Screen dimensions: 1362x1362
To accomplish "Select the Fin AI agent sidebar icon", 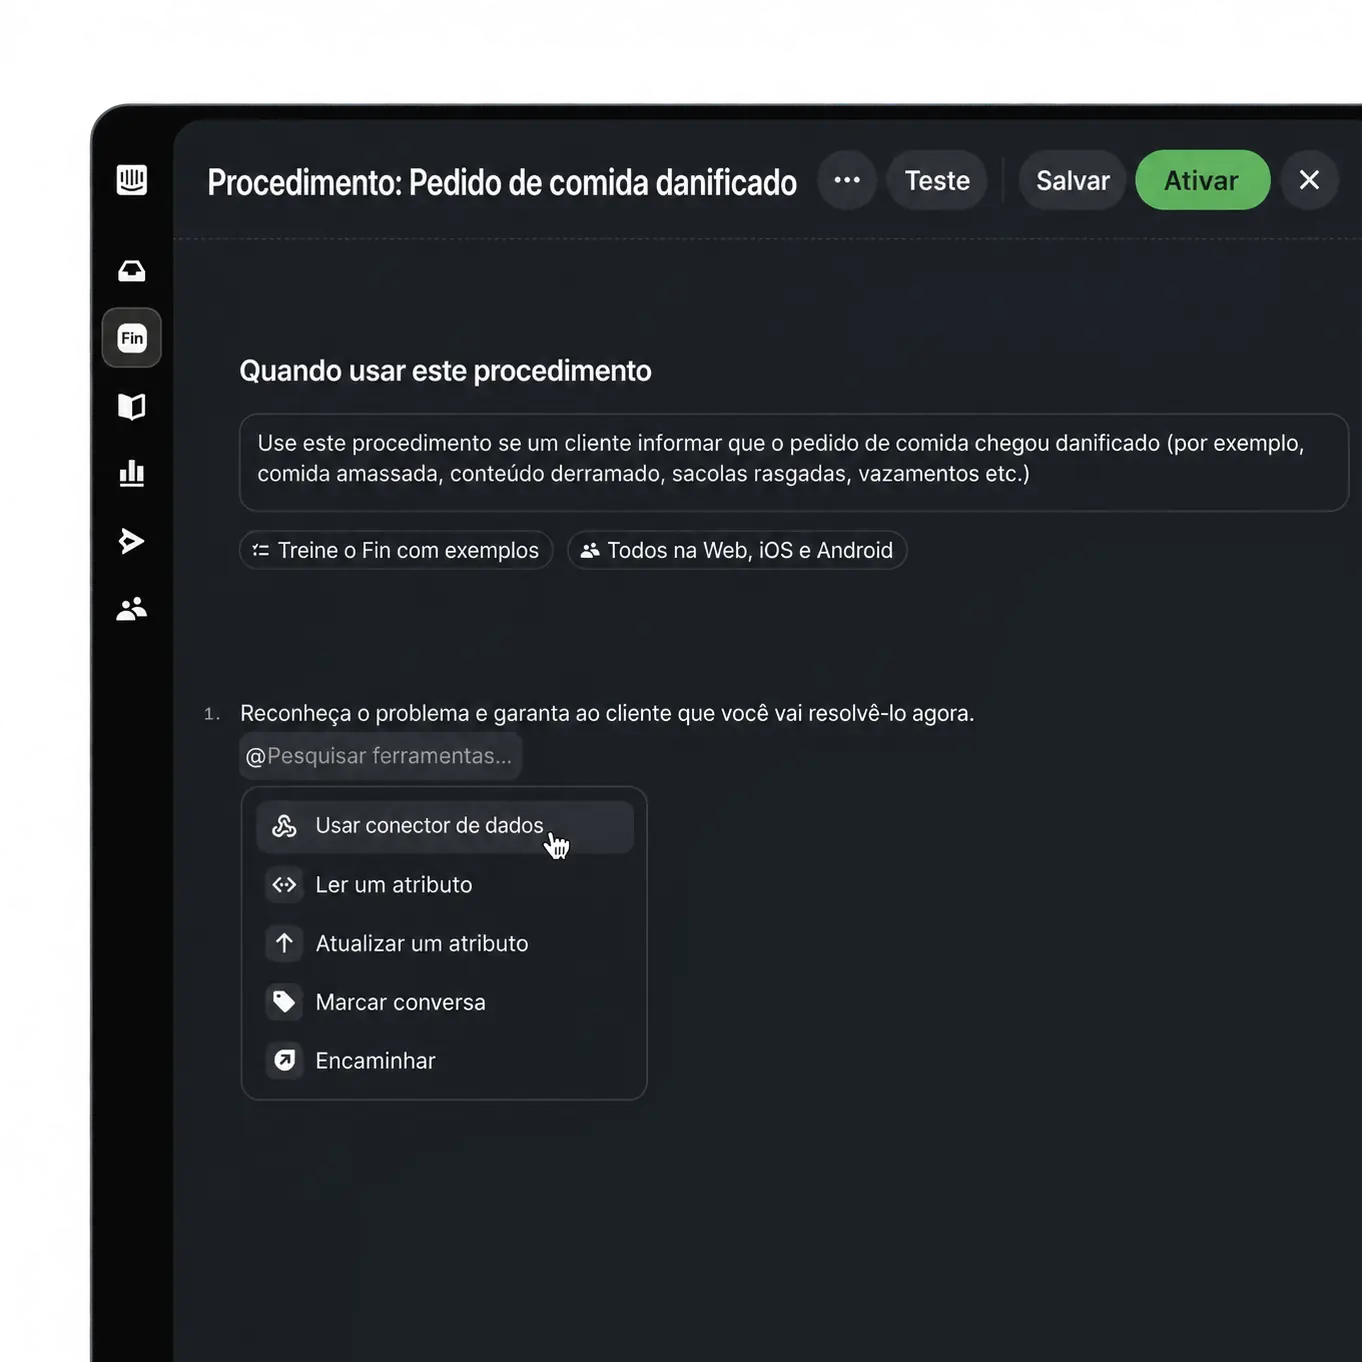I will tap(132, 338).
